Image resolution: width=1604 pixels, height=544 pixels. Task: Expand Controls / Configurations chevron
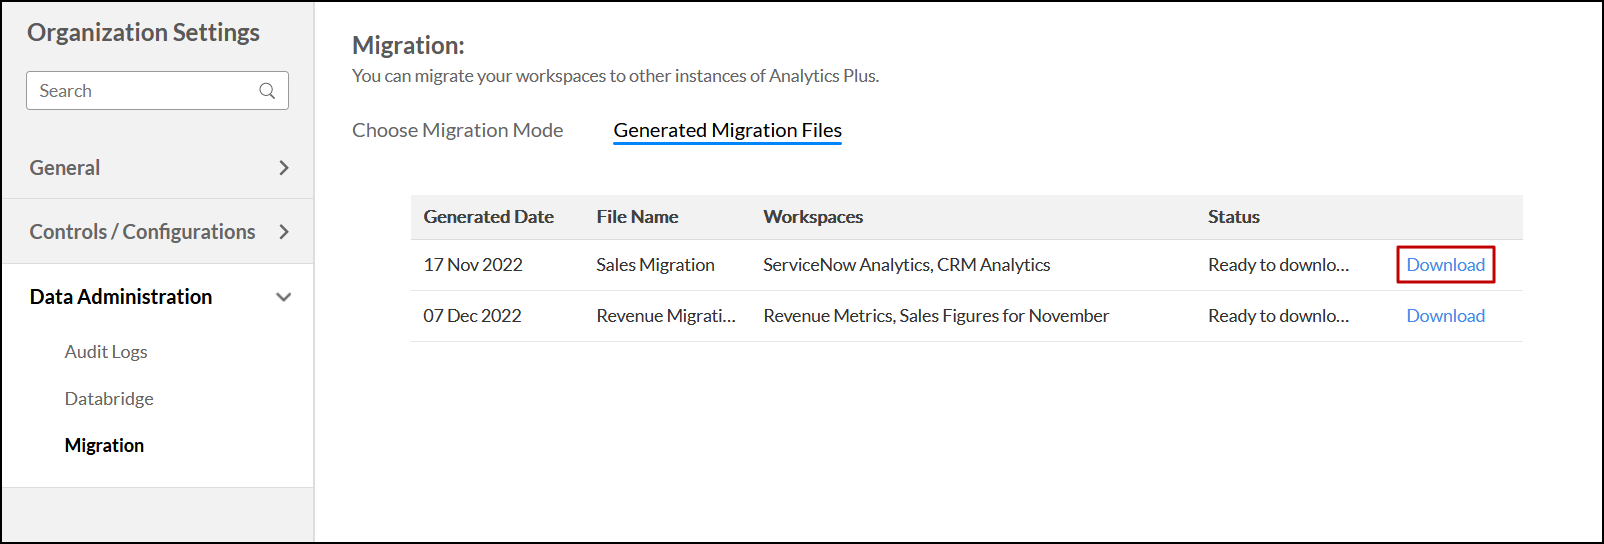tap(284, 232)
